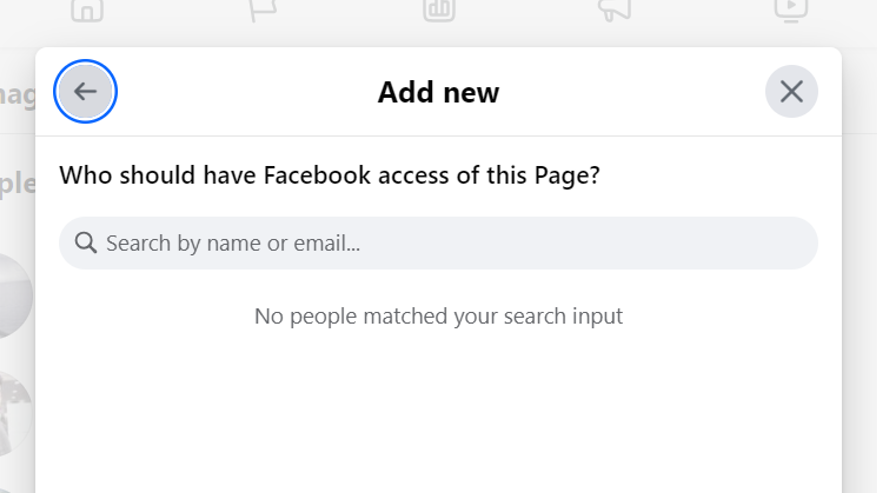The image size is (877, 499).
Task: Go back using the arrow button
Action: pyautogui.click(x=86, y=92)
